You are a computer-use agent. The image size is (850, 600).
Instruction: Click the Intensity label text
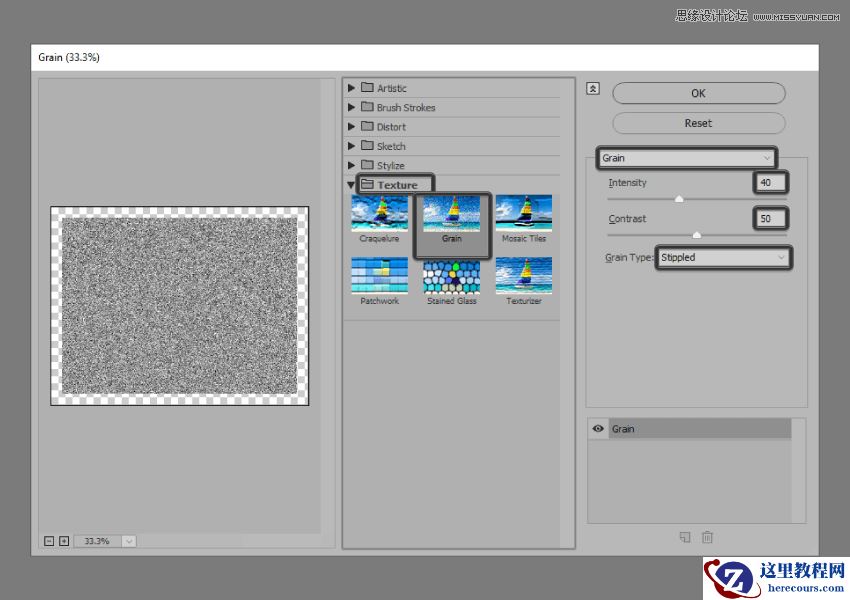627,183
